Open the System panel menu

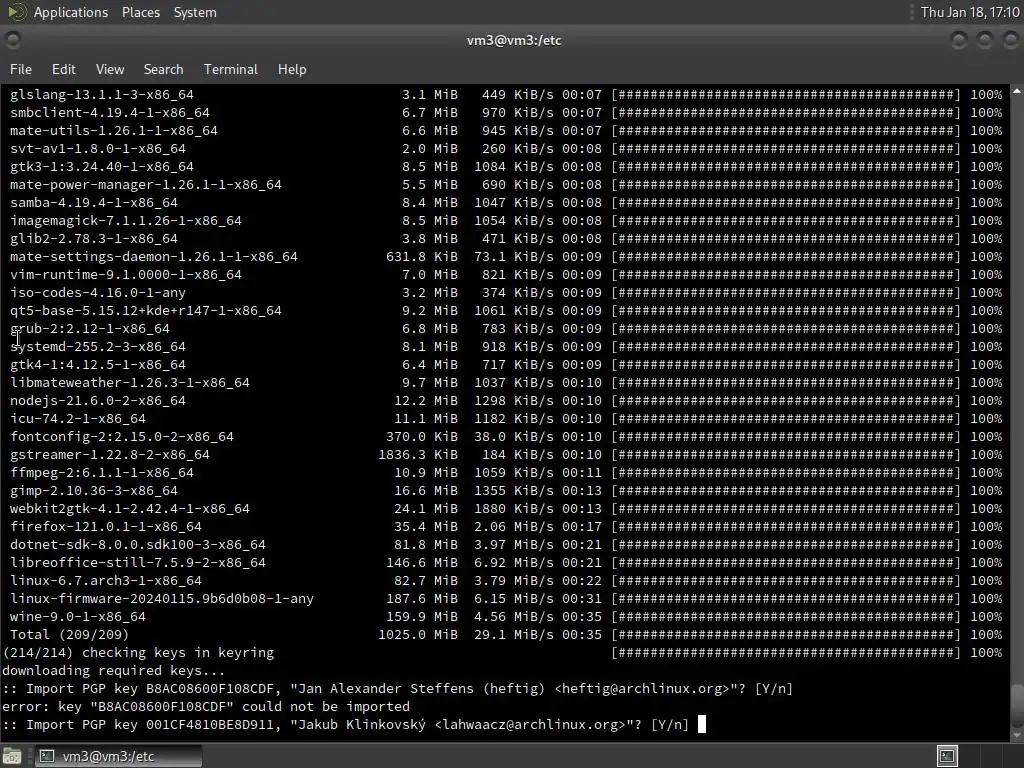[x=195, y=12]
